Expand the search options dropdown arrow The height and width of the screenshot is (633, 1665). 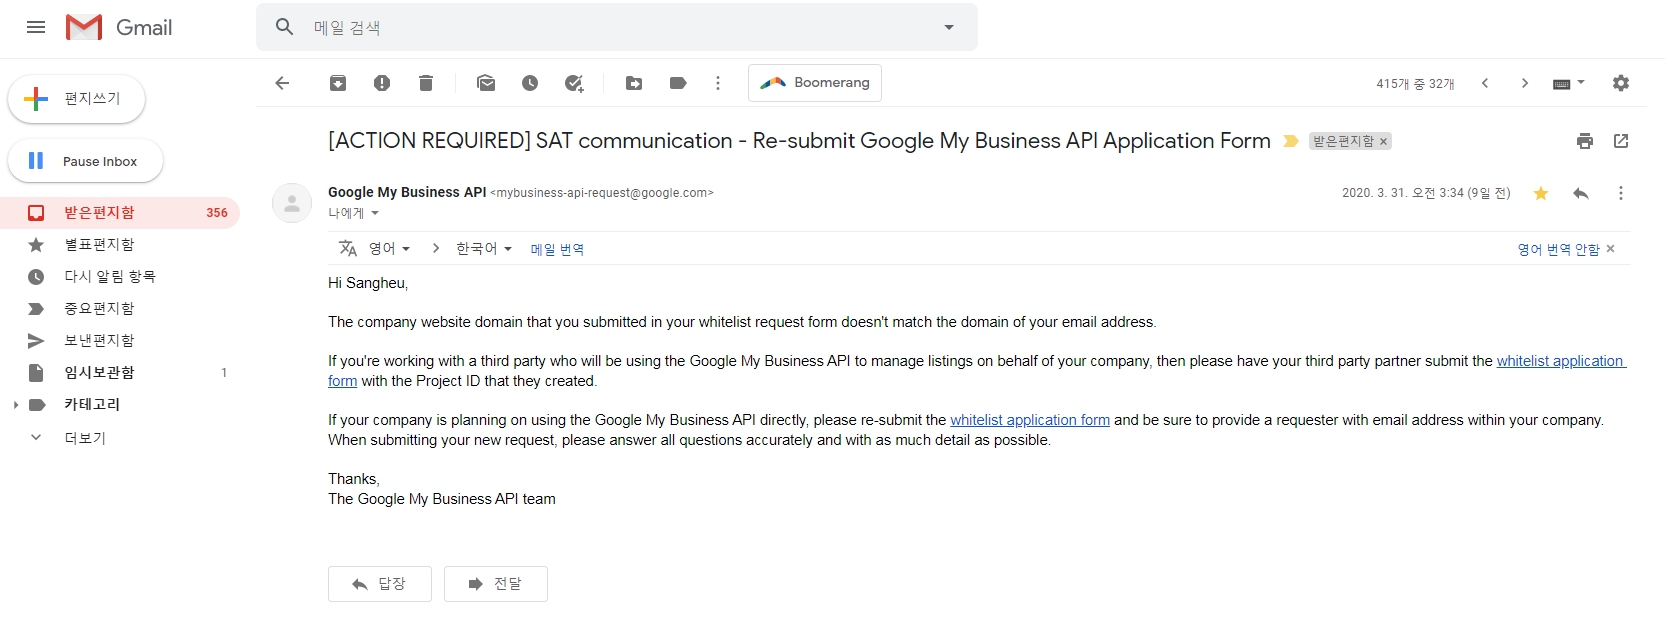pyautogui.click(x=949, y=27)
